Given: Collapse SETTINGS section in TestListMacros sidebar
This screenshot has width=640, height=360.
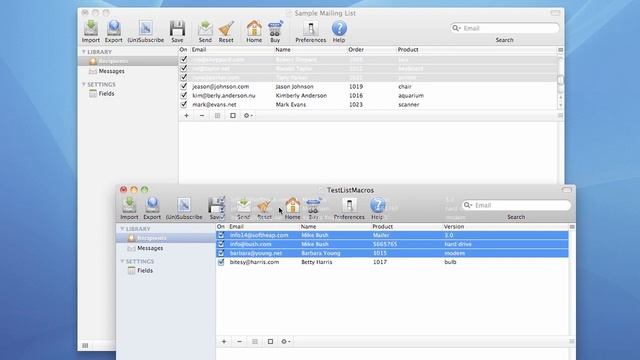Looking at the screenshot, I should (x=122, y=261).
